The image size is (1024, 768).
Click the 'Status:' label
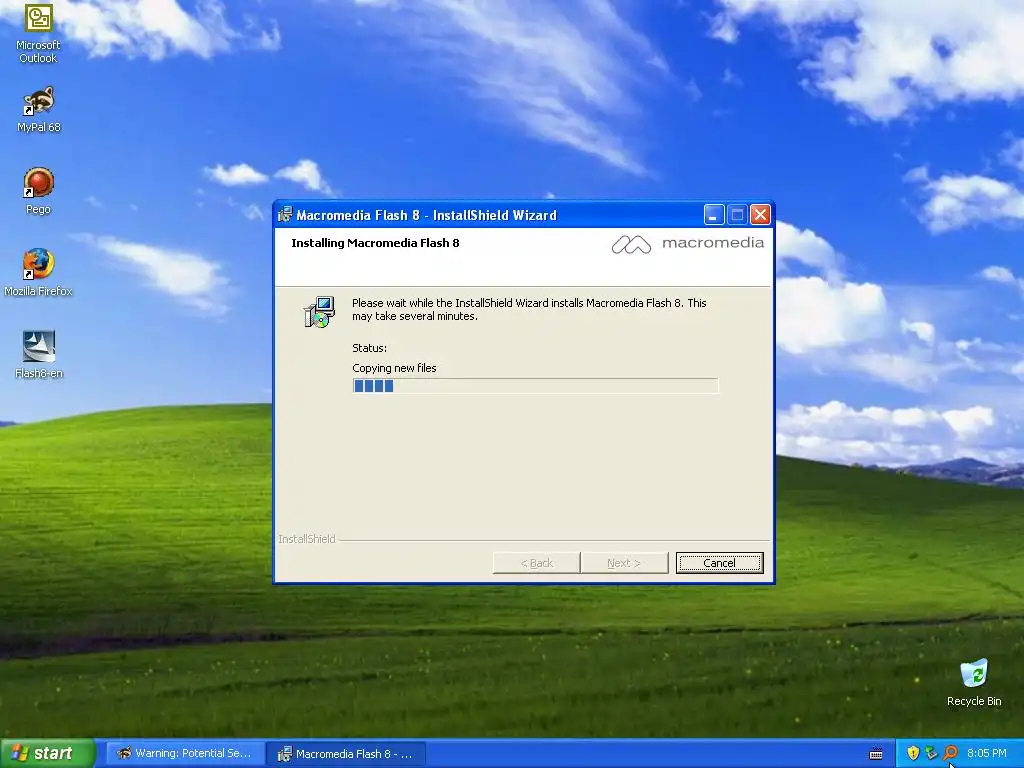pos(369,348)
